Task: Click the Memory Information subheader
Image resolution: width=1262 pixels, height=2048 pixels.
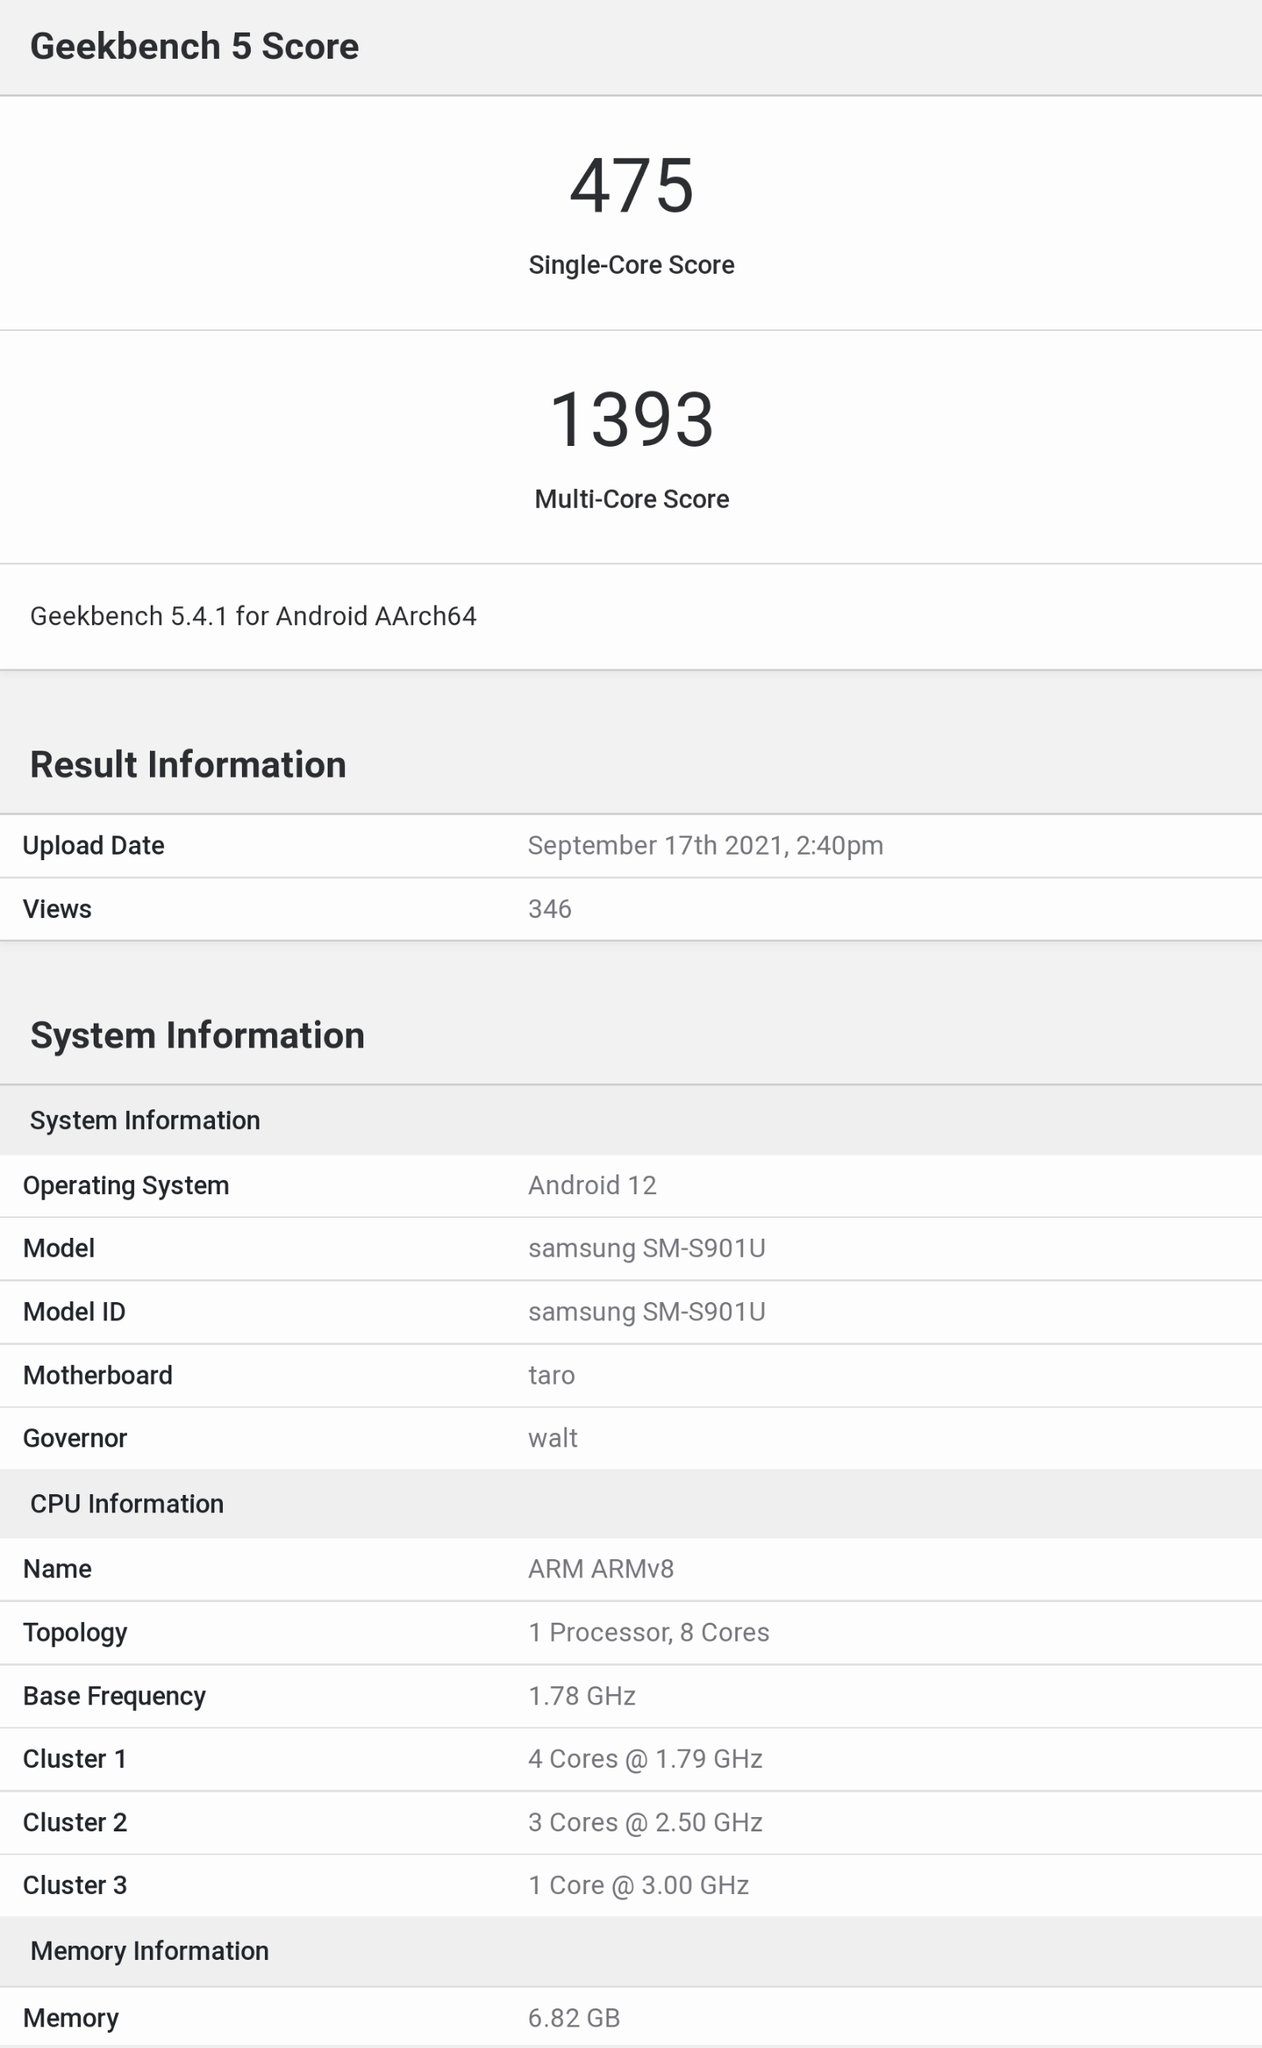Action: coord(149,1952)
